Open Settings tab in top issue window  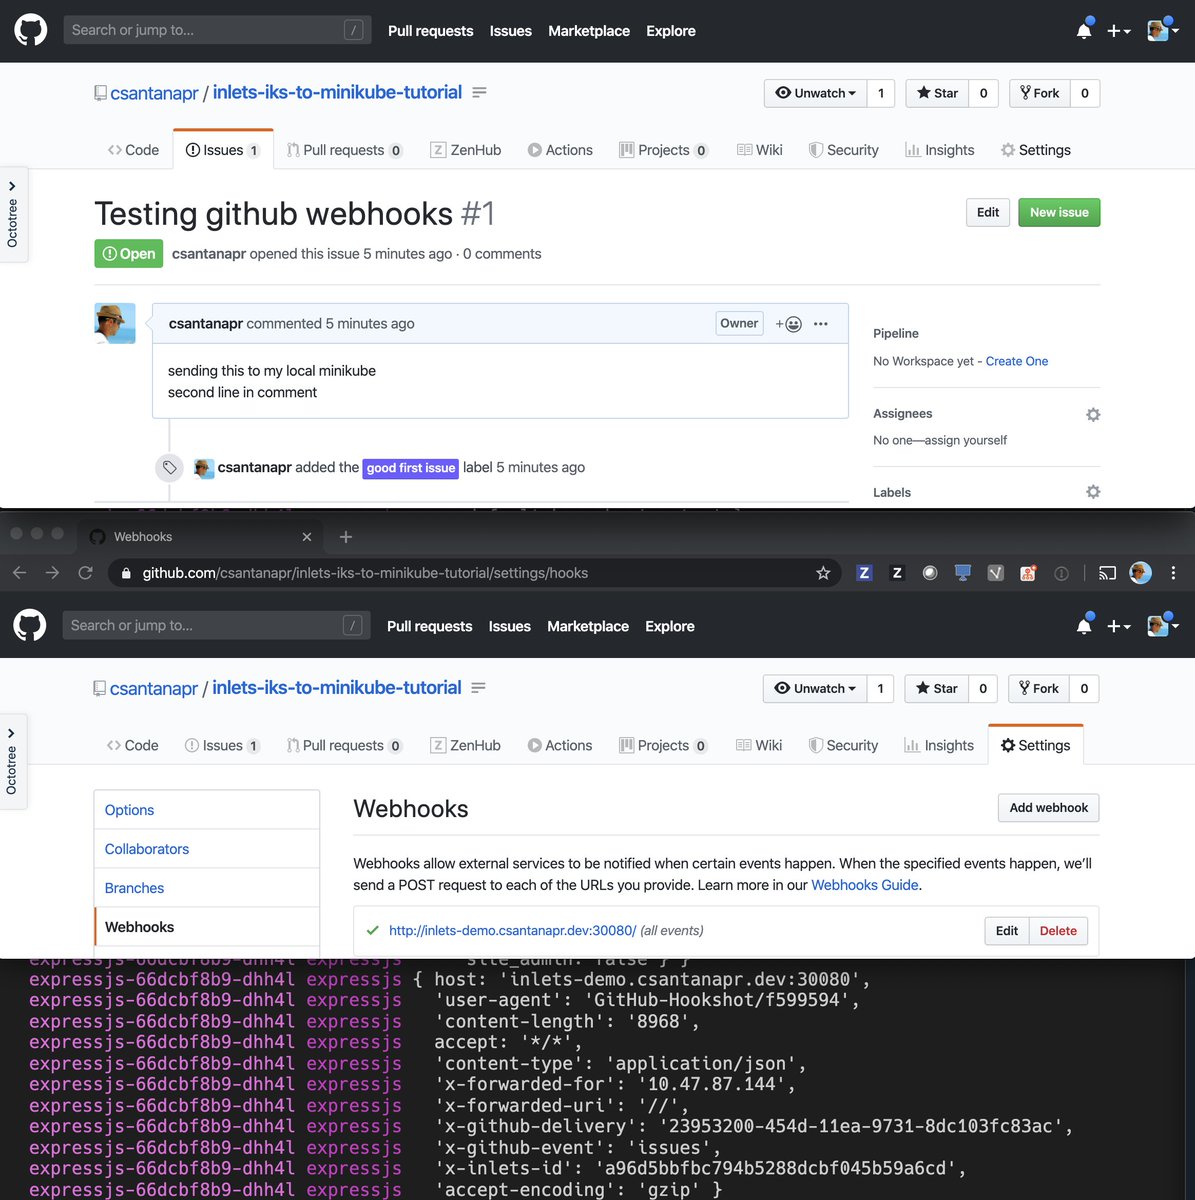click(x=1035, y=150)
